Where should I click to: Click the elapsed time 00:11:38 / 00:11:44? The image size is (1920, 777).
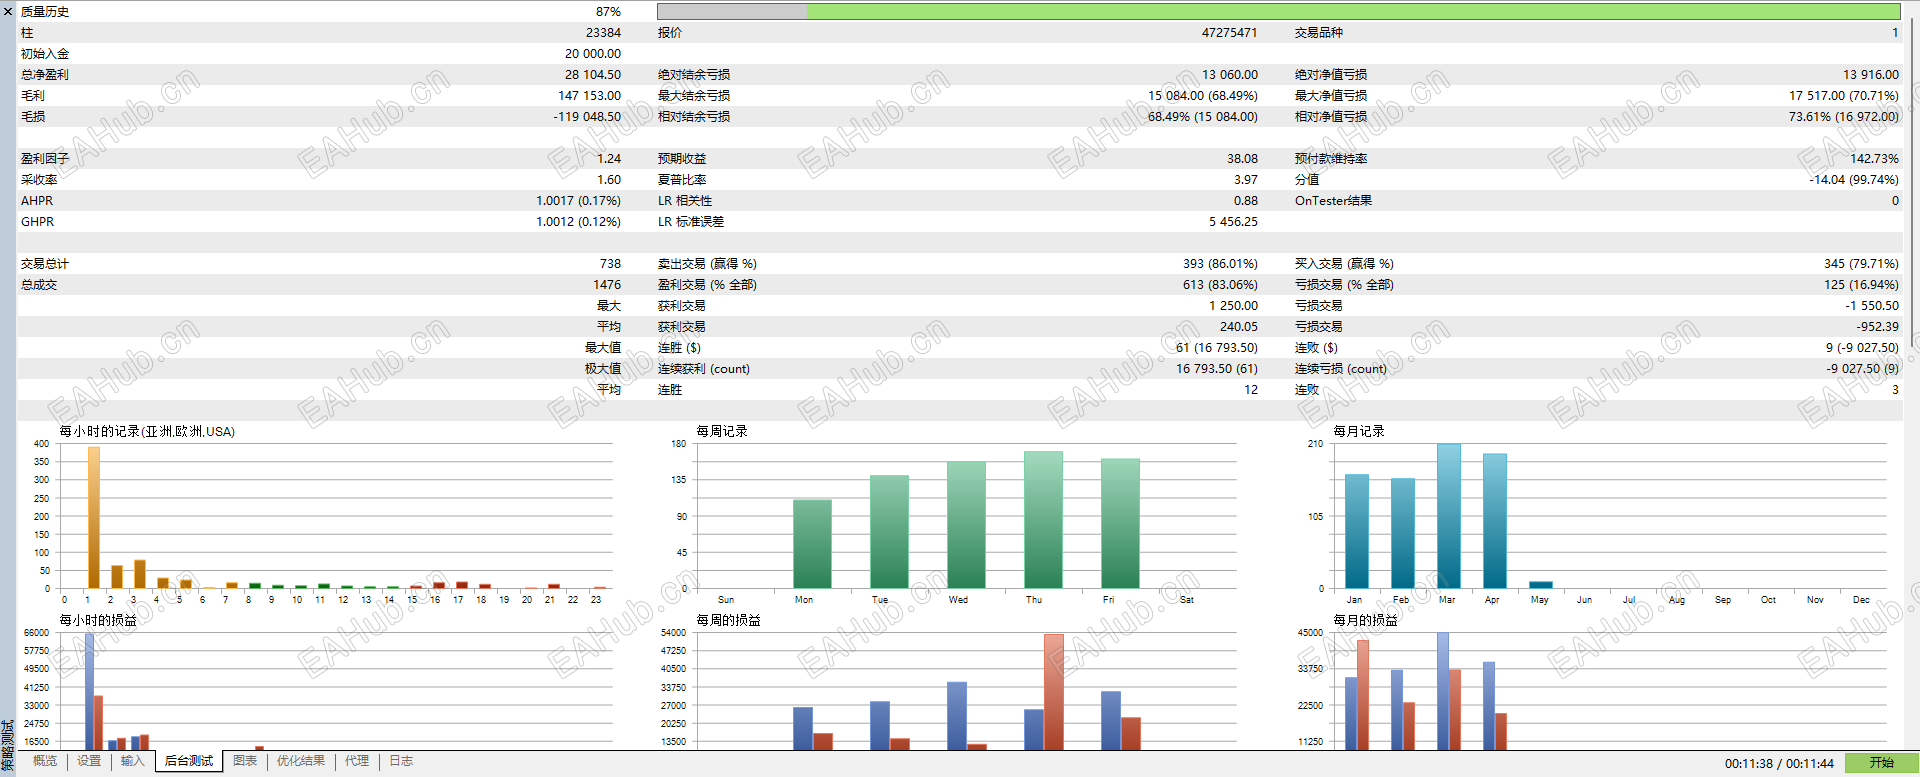(1779, 764)
